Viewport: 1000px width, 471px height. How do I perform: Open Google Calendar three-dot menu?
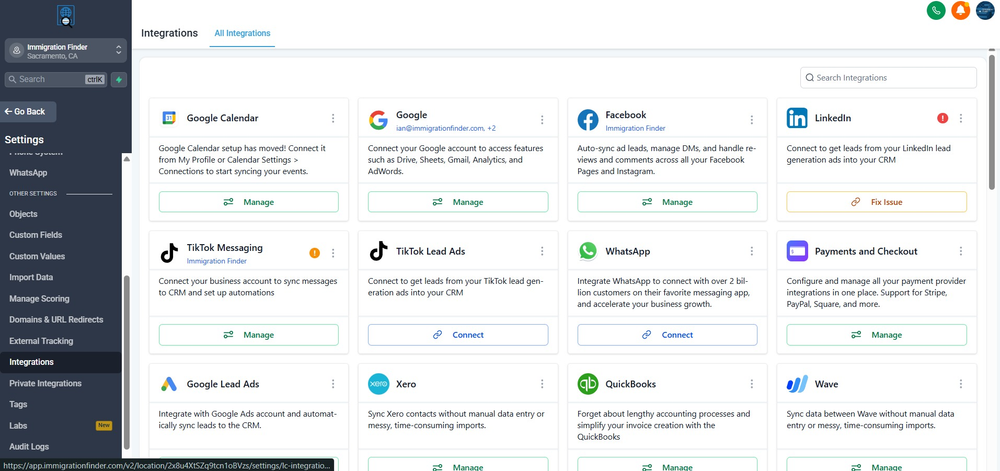[333, 118]
